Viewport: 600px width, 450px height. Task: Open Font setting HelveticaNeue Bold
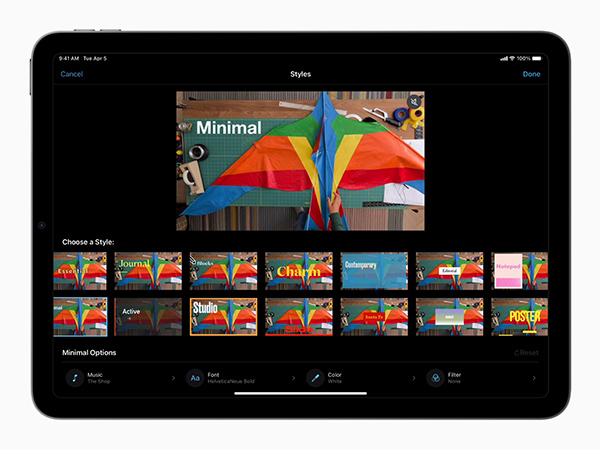(241, 378)
